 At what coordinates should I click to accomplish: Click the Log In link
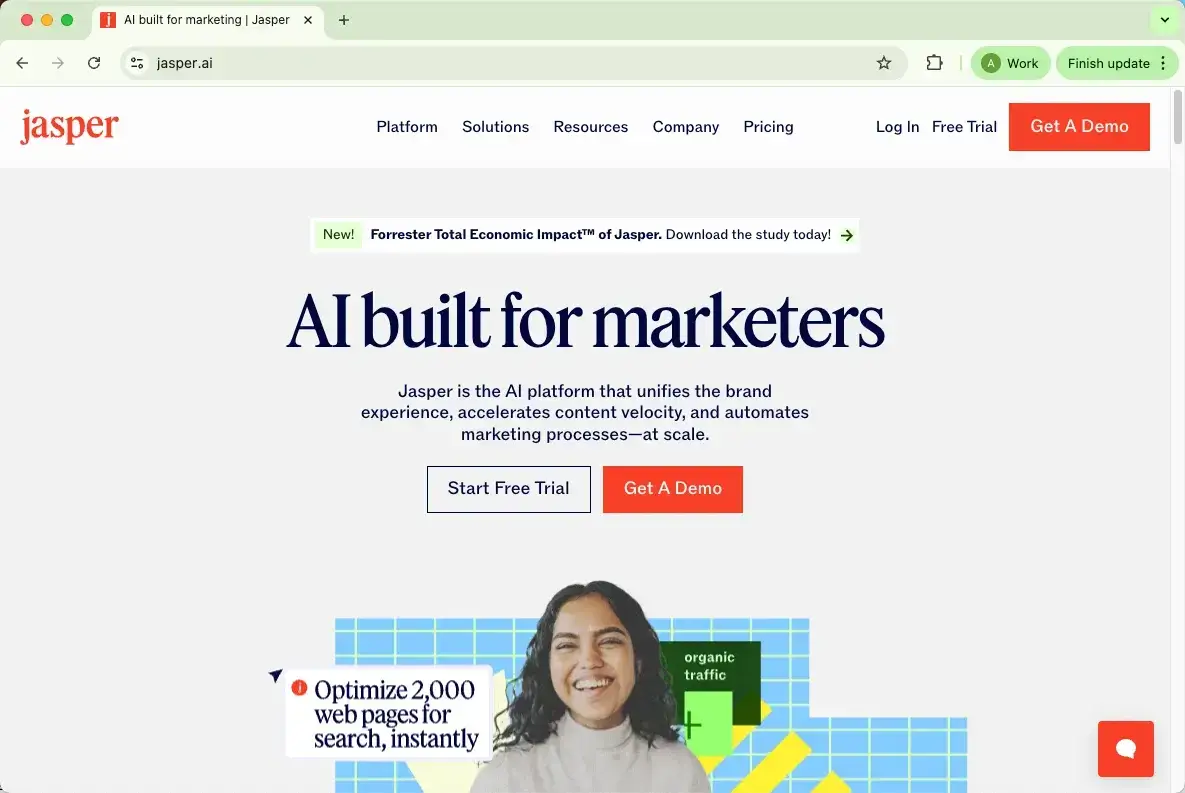(x=897, y=127)
